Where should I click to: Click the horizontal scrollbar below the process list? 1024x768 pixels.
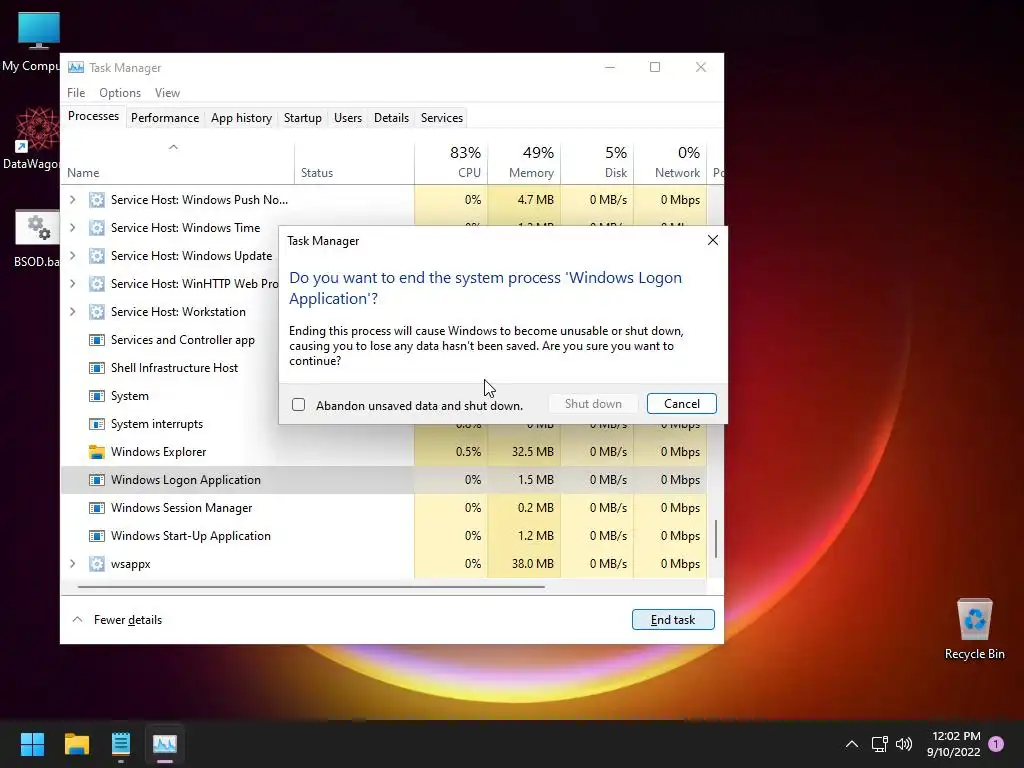311,587
